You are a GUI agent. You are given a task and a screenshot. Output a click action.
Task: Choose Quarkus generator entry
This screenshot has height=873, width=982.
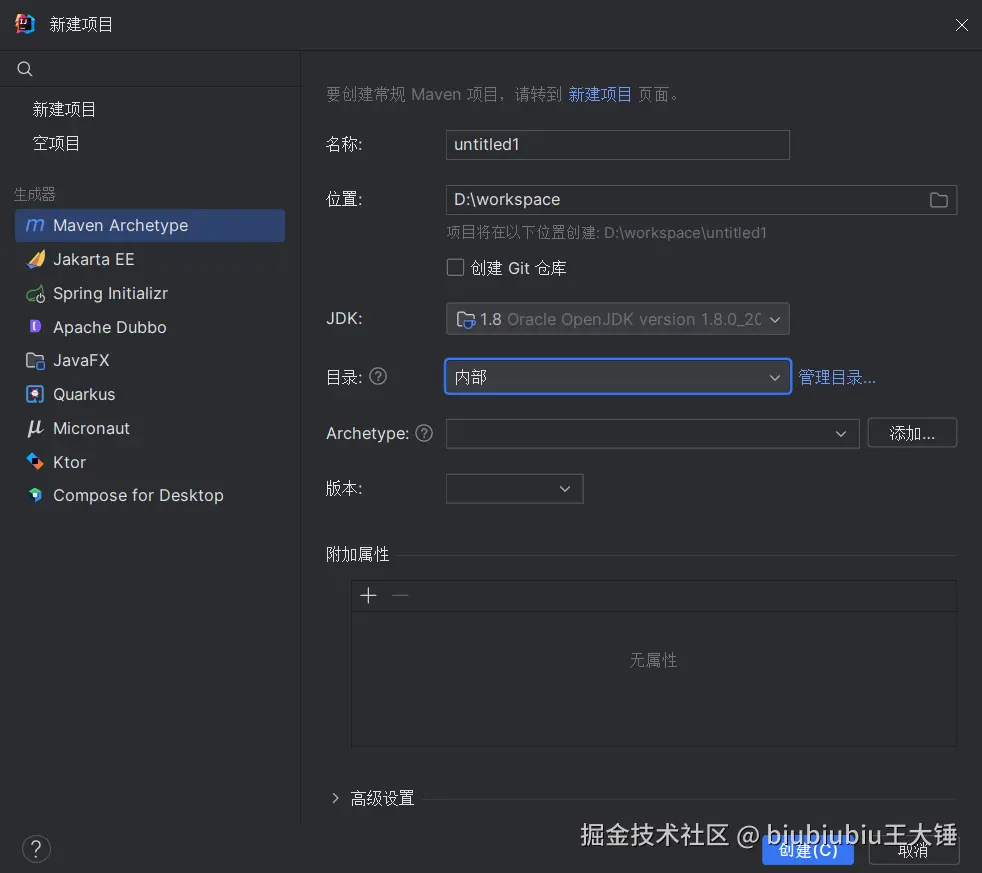(150, 395)
